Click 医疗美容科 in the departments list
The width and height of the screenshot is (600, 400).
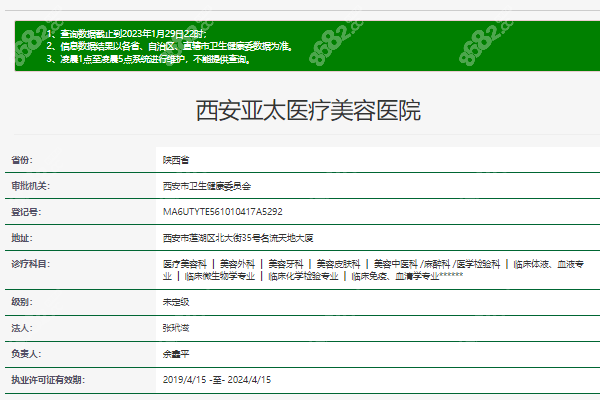click(x=185, y=264)
